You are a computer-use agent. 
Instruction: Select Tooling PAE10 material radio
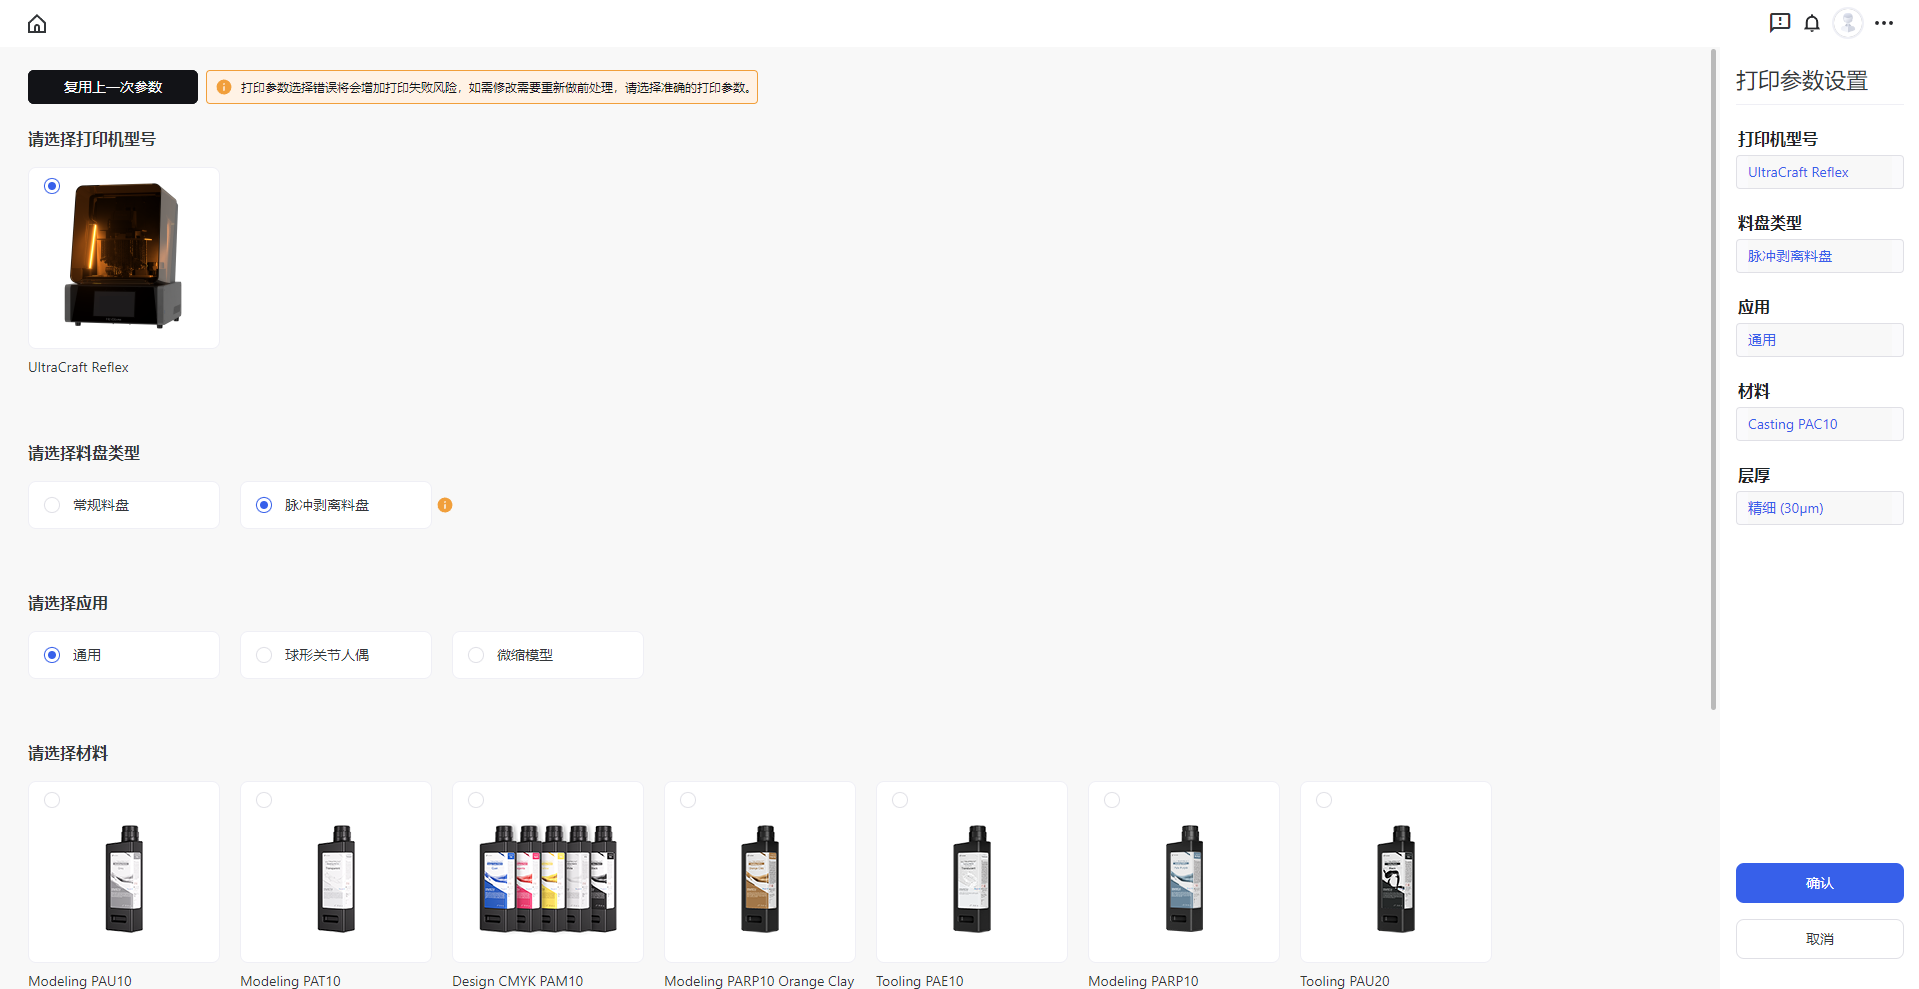pos(900,800)
